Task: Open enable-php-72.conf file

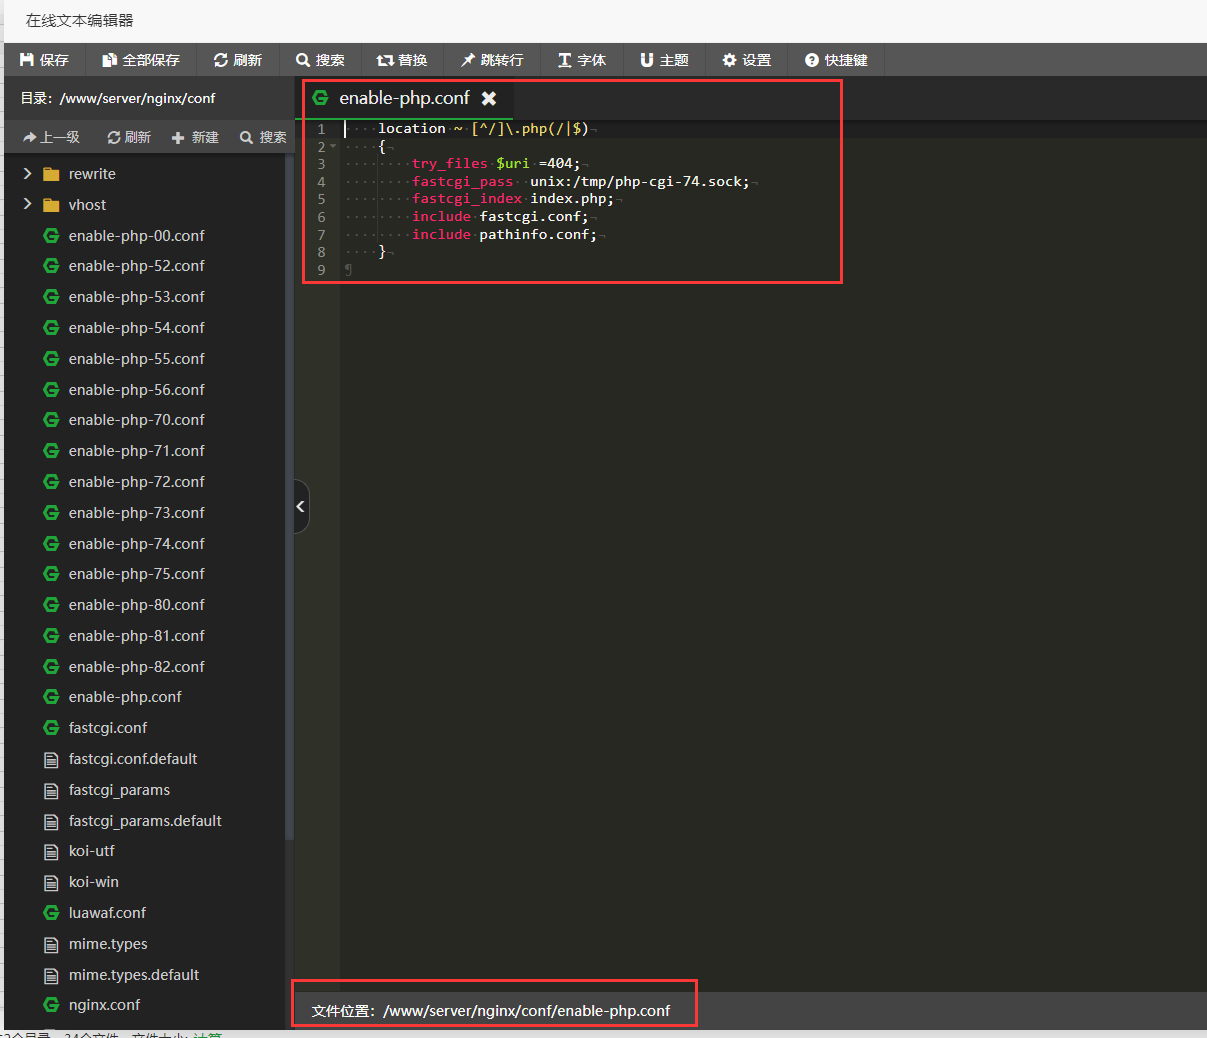Action: (x=137, y=482)
